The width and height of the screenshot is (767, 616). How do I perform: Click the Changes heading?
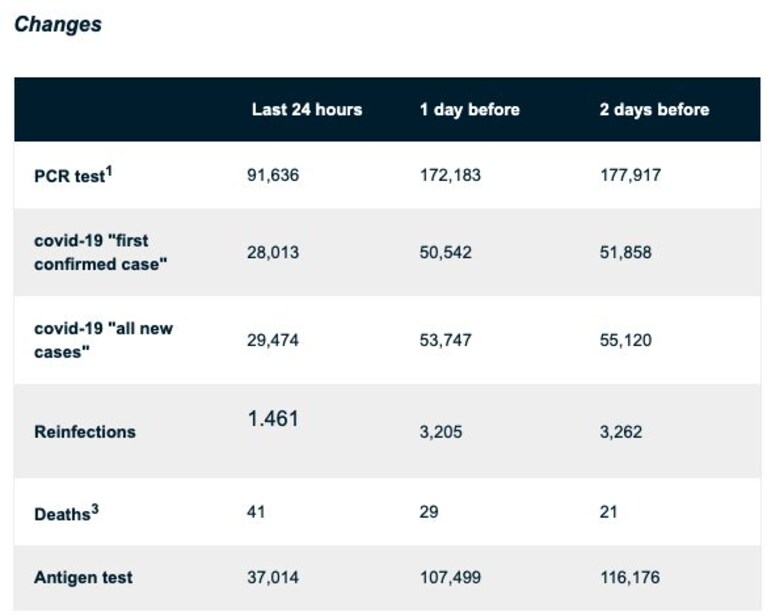(x=58, y=24)
